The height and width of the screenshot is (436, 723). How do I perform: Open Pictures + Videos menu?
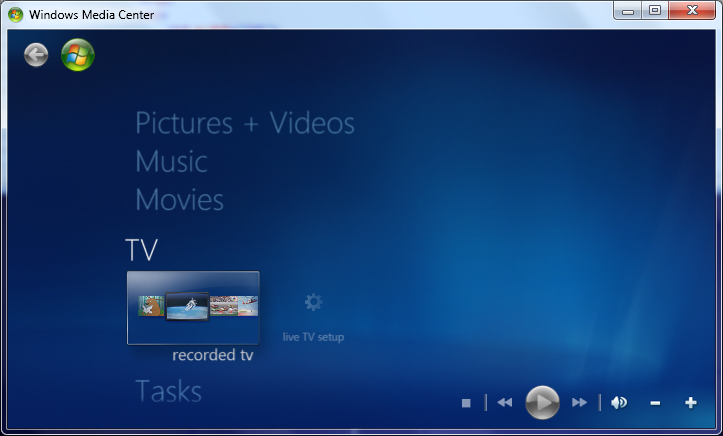pos(245,123)
